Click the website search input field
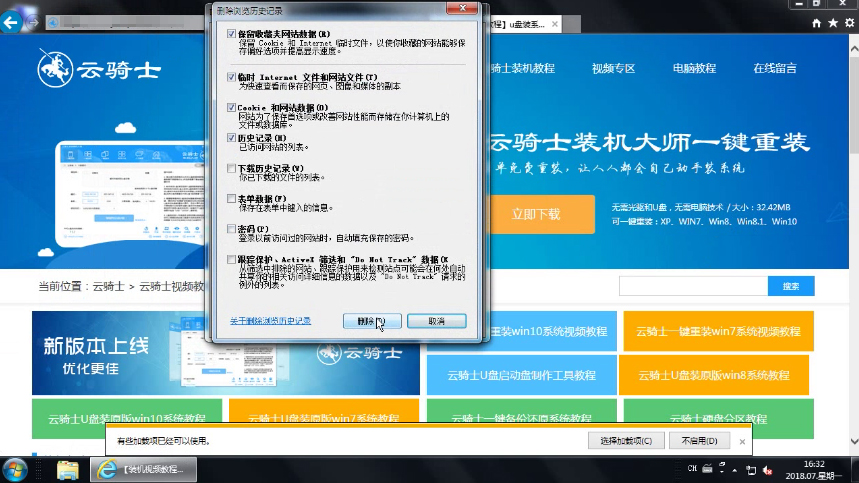Screen dimensions: 859x483 point(694,286)
